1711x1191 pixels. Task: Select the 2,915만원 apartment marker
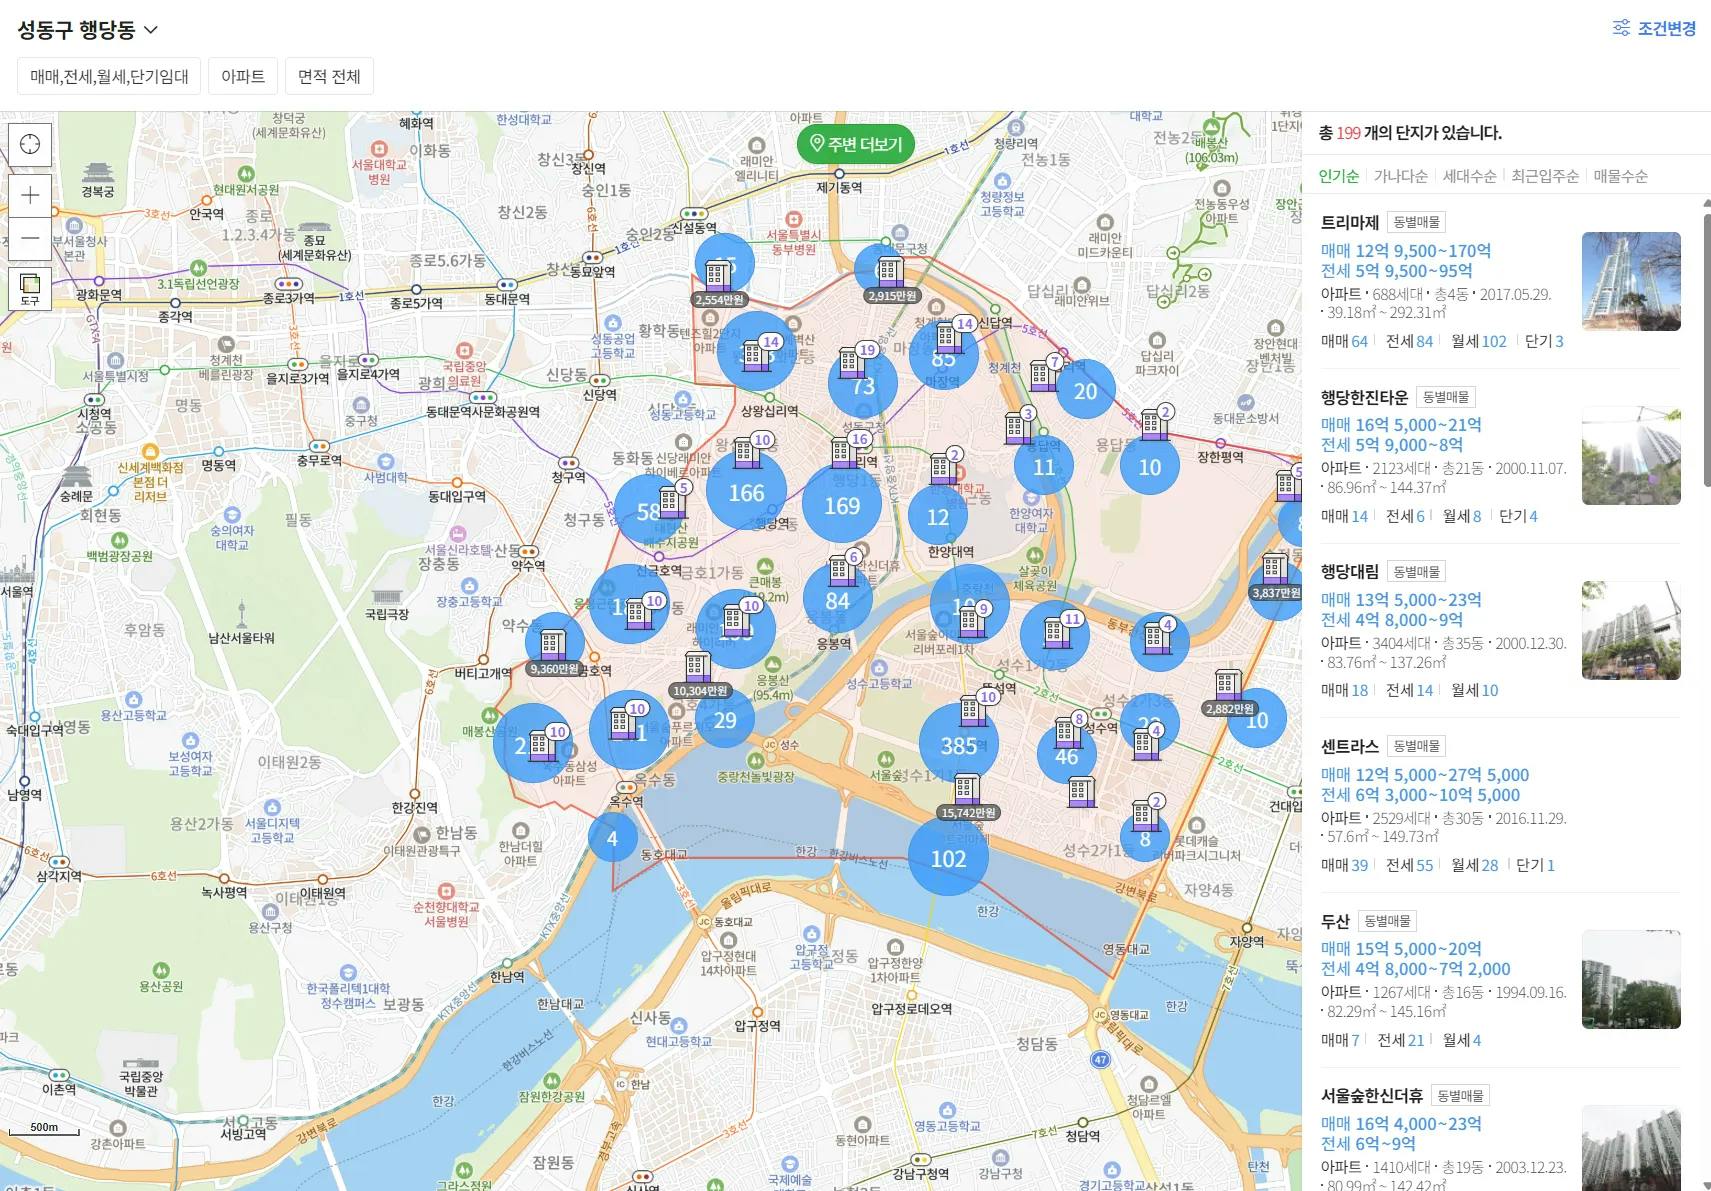[891, 280]
